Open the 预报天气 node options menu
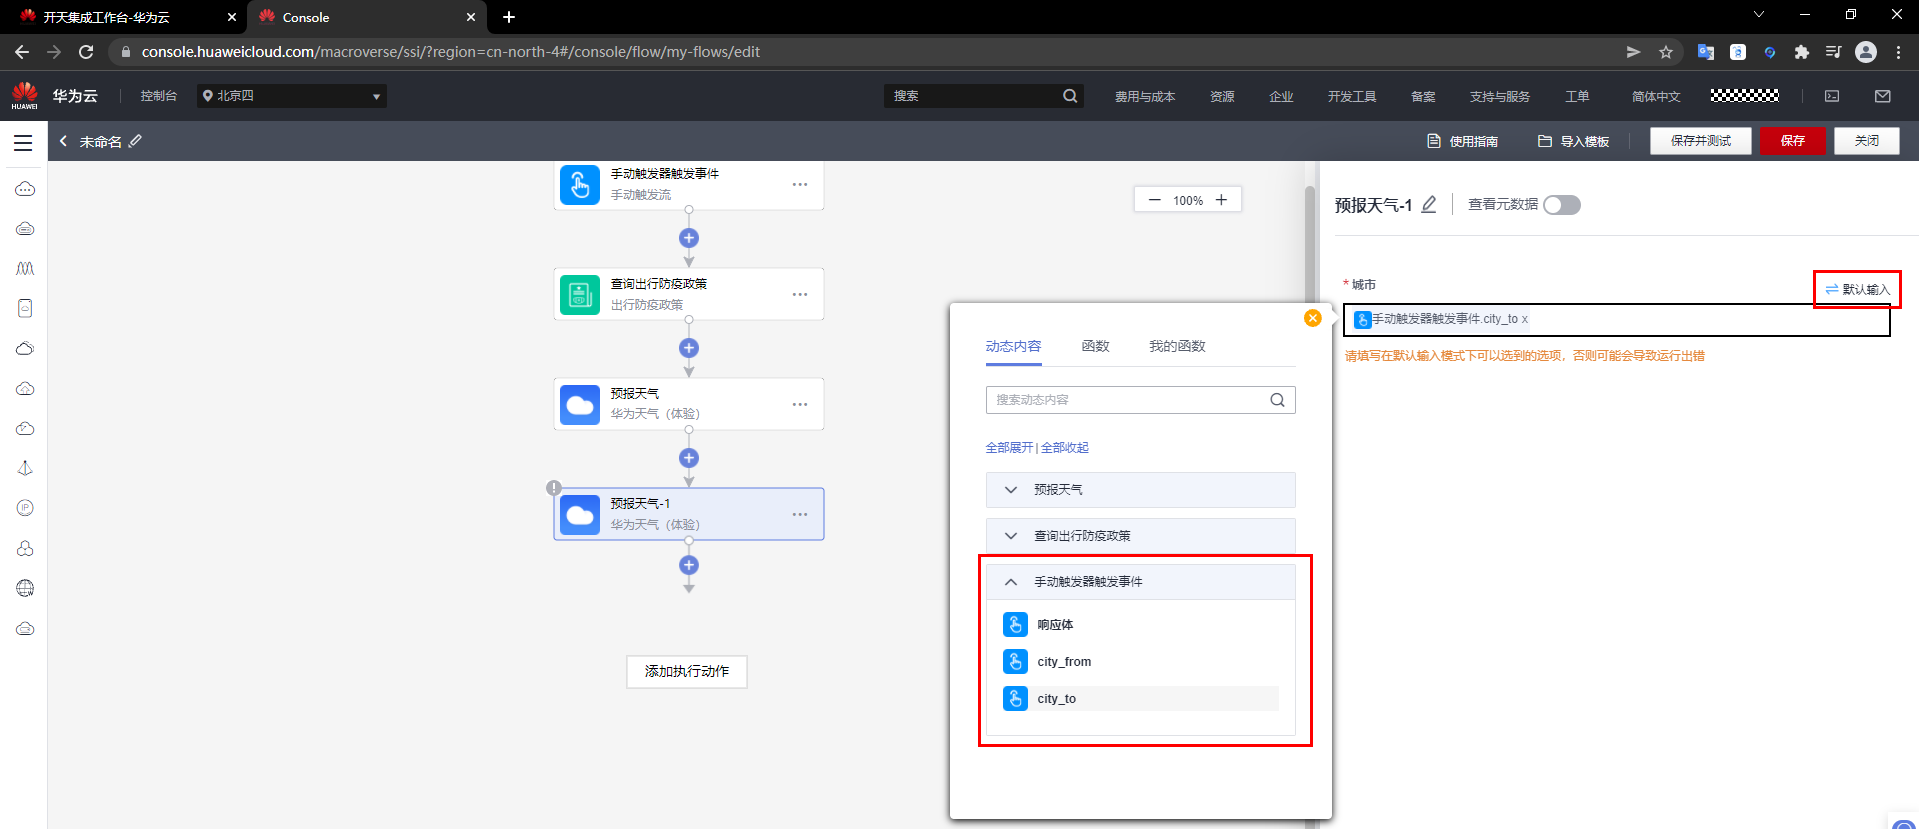Image resolution: width=1919 pixels, height=829 pixels. coord(800,404)
